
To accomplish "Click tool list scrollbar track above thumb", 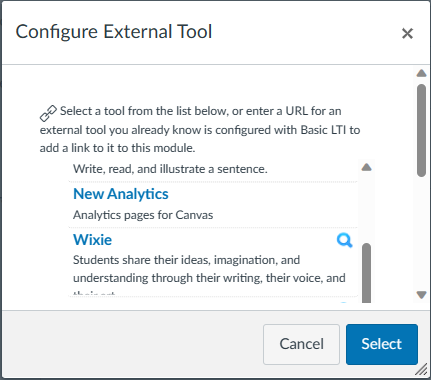I will click(366, 207).
